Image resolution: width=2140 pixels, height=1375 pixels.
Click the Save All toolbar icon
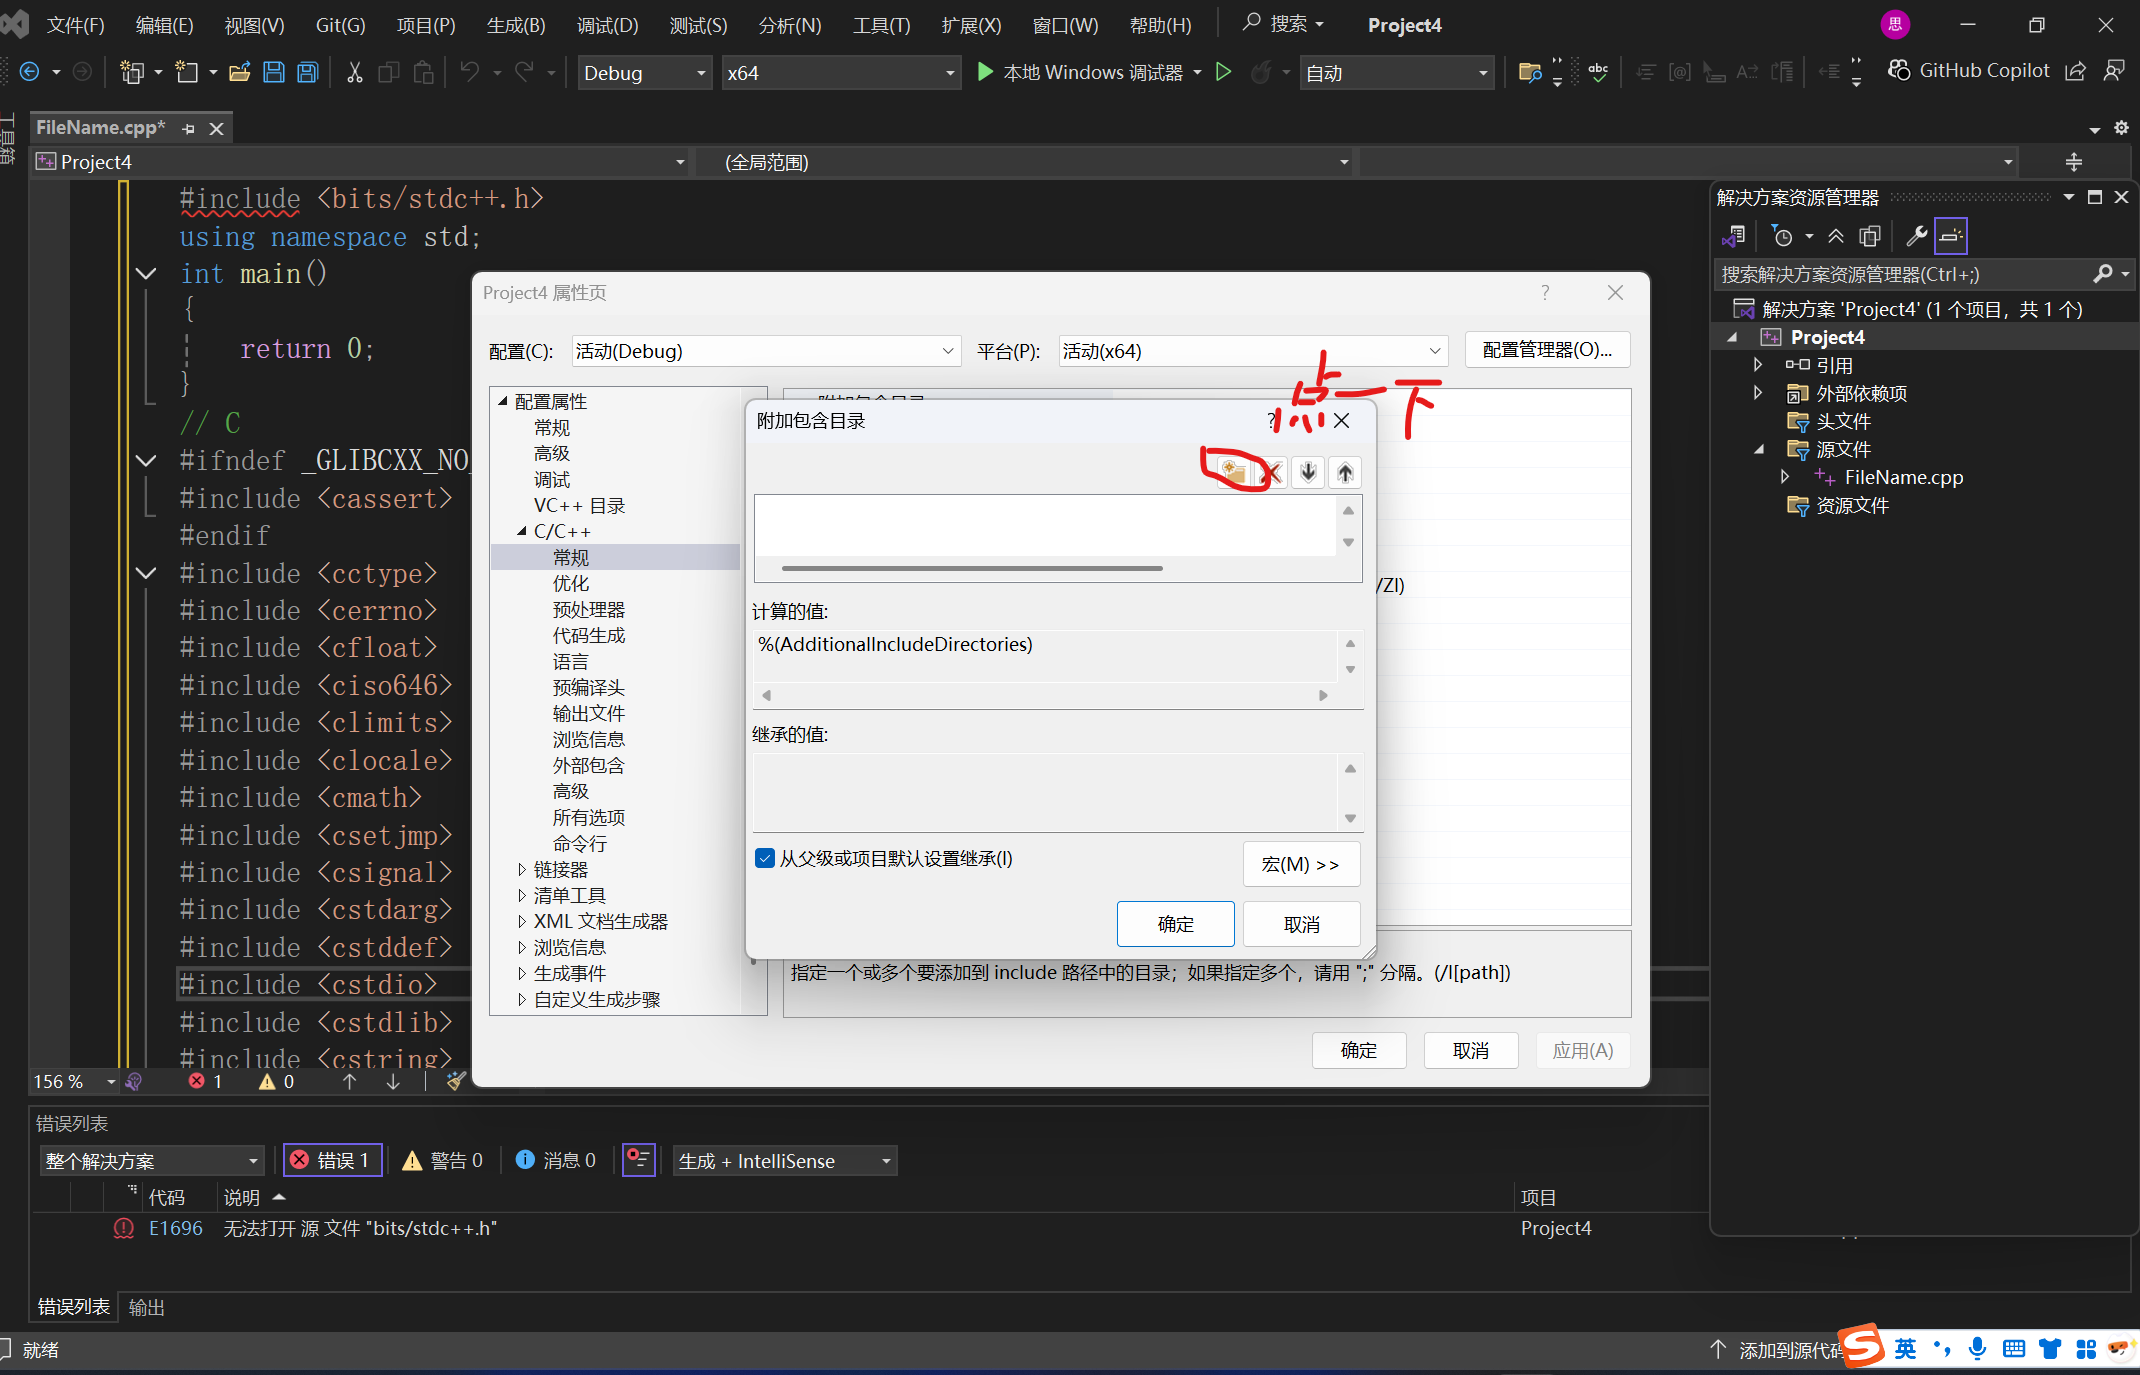point(308,72)
